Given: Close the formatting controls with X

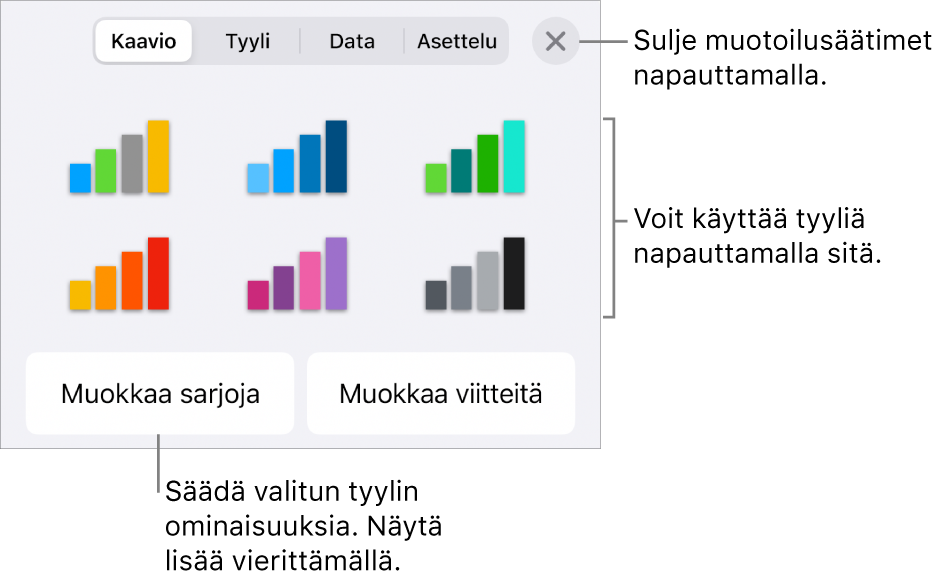Looking at the screenshot, I should [556, 42].
